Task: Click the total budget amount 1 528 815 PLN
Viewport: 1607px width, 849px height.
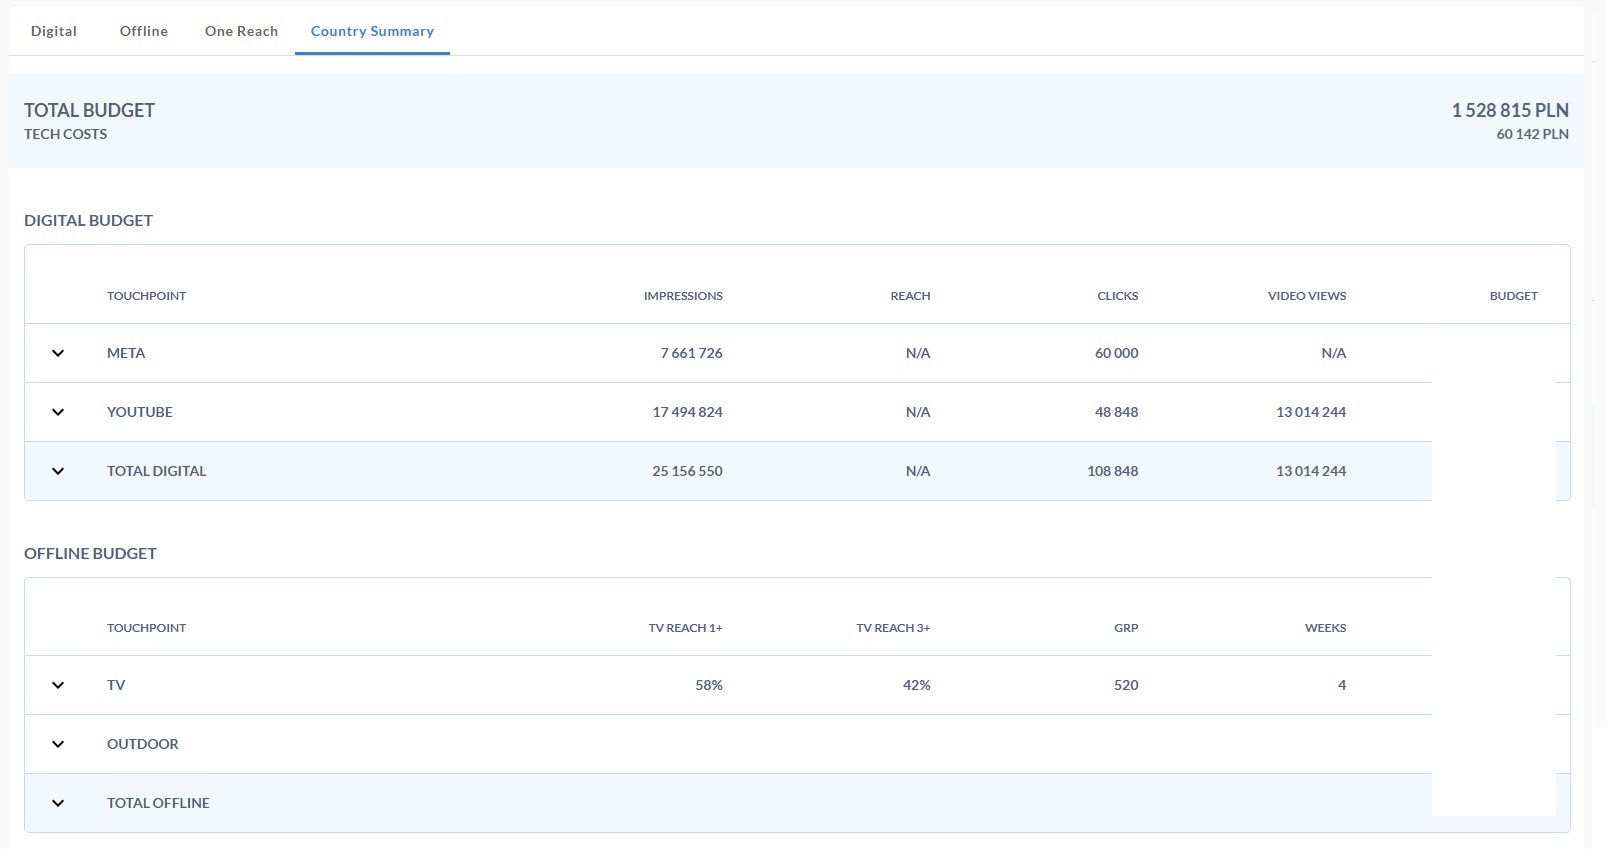Action: pos(1510,110)
